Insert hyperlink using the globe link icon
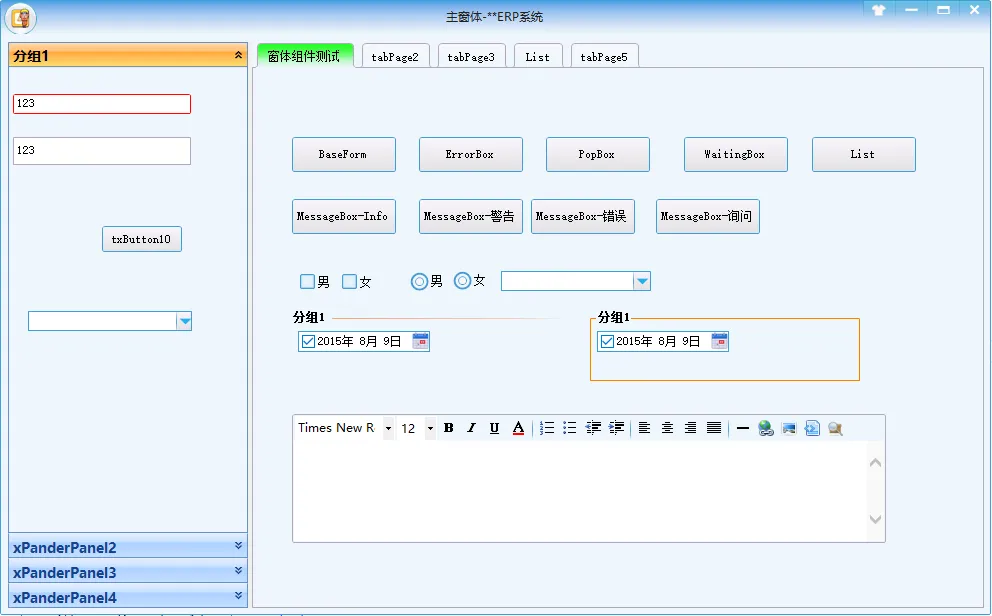Viewport: 992px width, 616px height. 766,428
